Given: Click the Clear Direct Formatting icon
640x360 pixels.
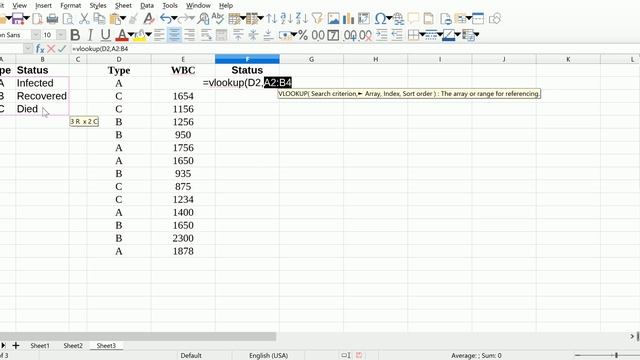Looking at the screenshot, I should click(149, 19).
